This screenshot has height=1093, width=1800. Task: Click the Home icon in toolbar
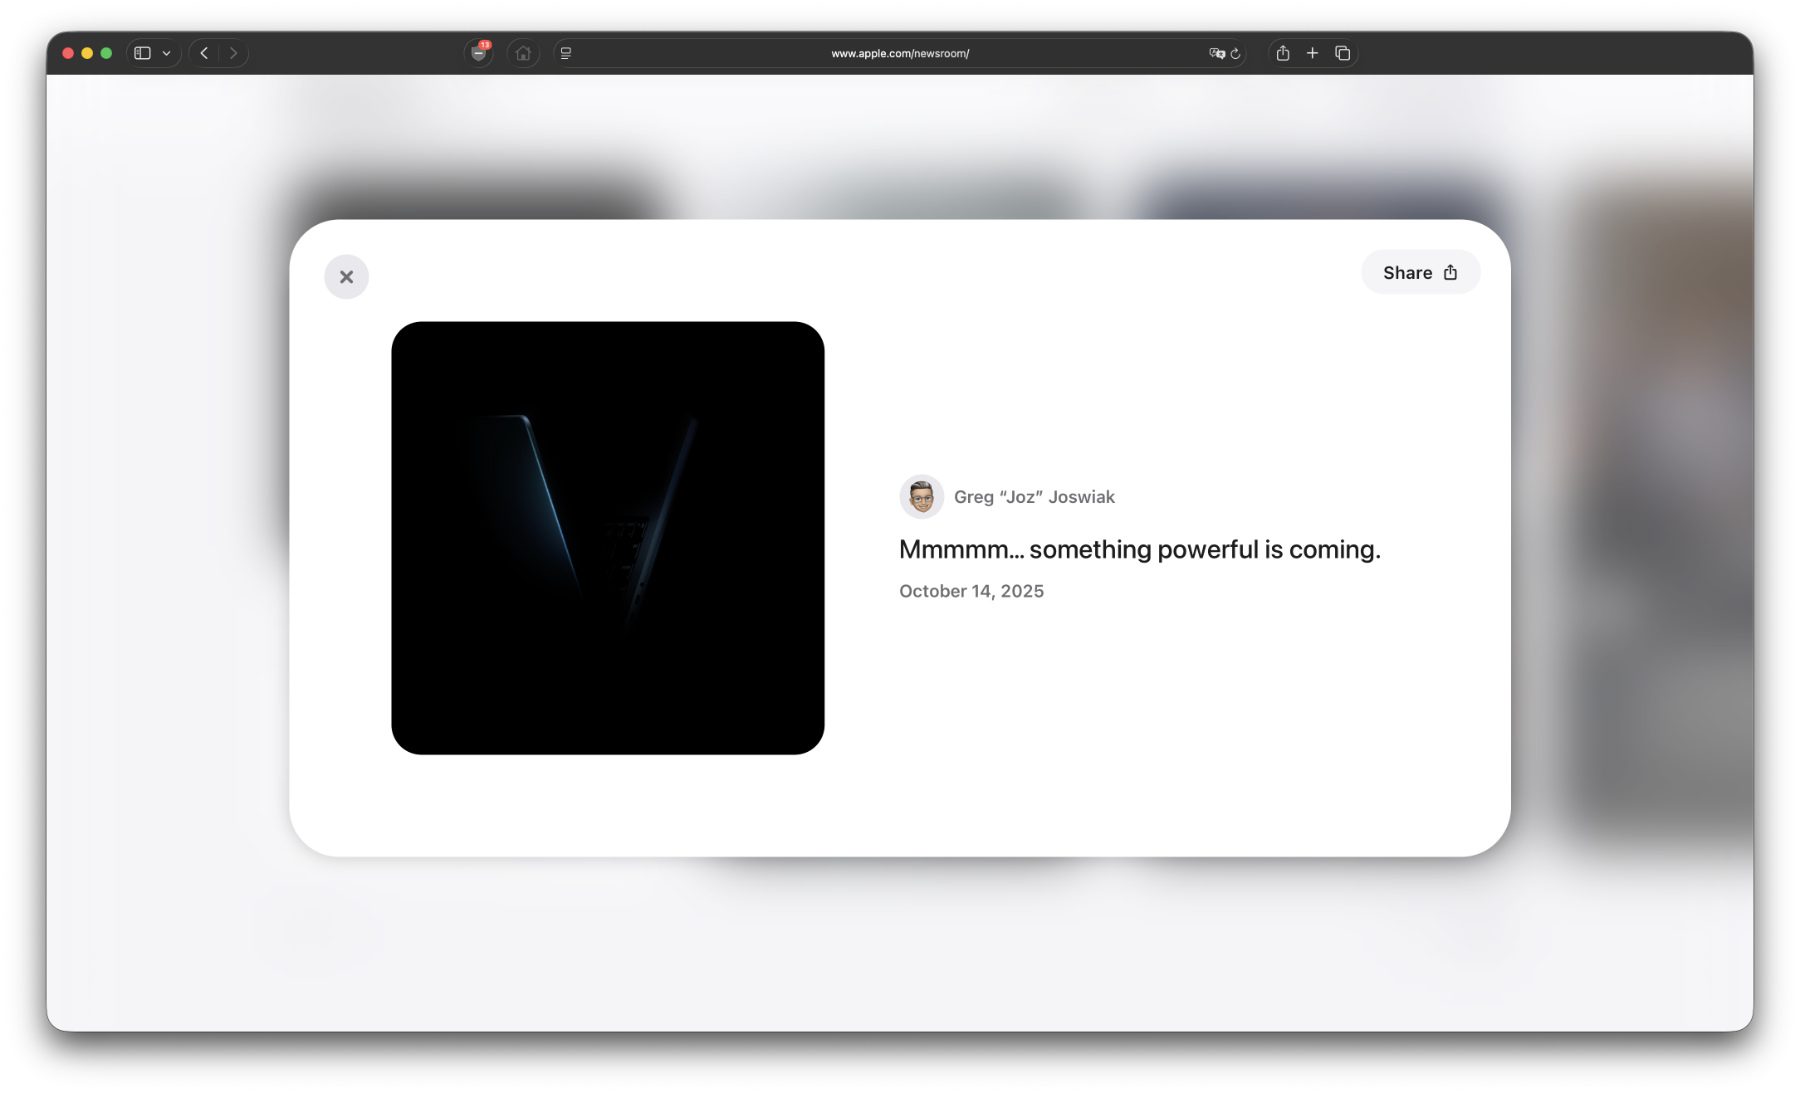tap(523, 53)
